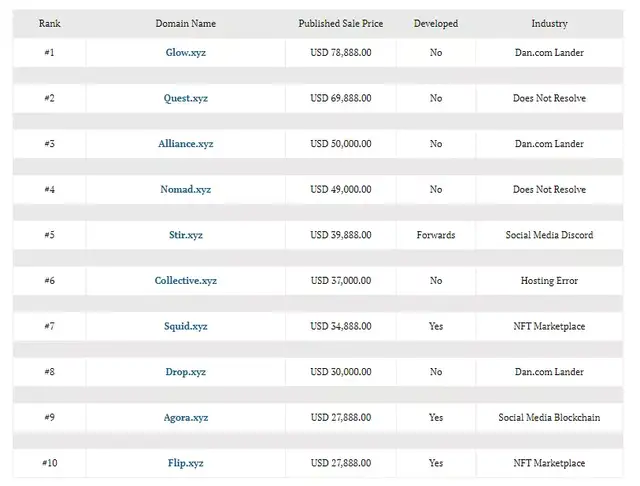Click the Alliance.xyz domain name
The width and height of the screenshot is (640, 486).
click(185, 144)
